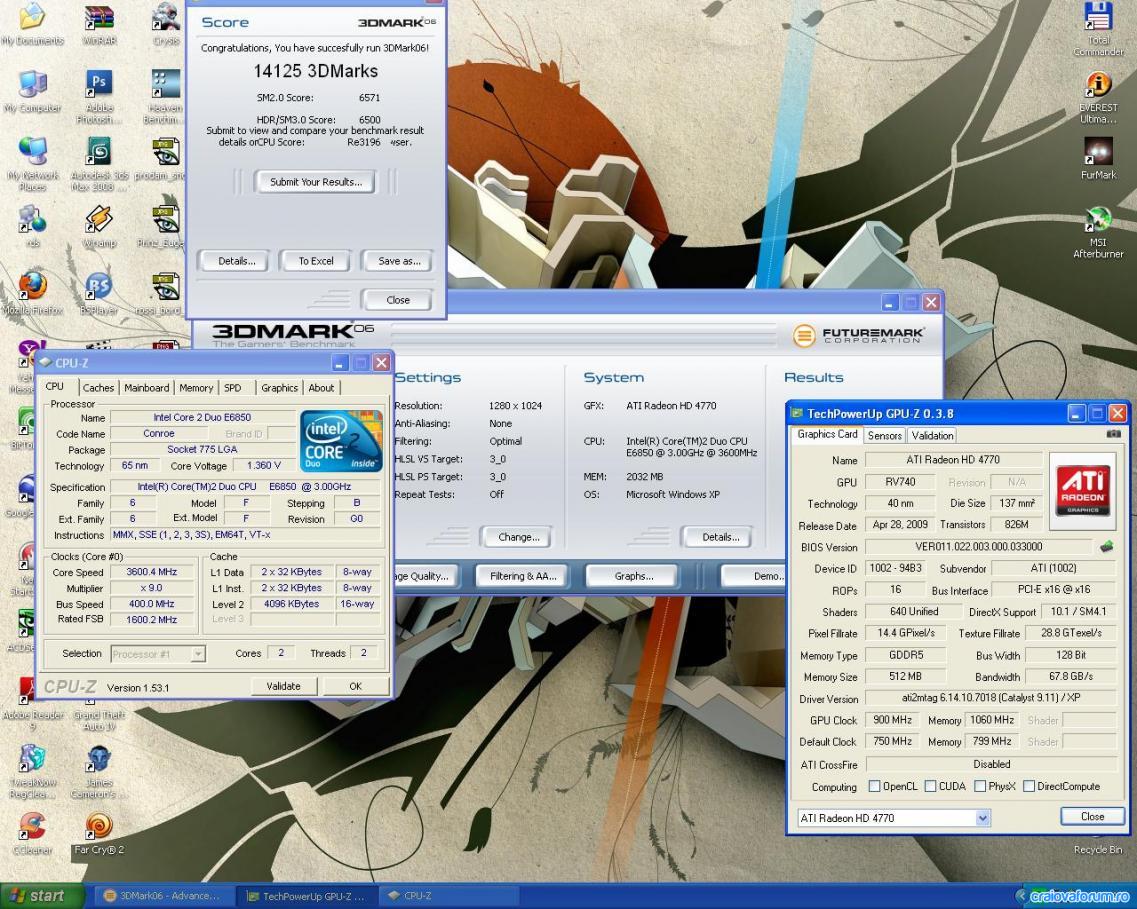Switch to the About tab in CPU-Z

coord(321,388)
